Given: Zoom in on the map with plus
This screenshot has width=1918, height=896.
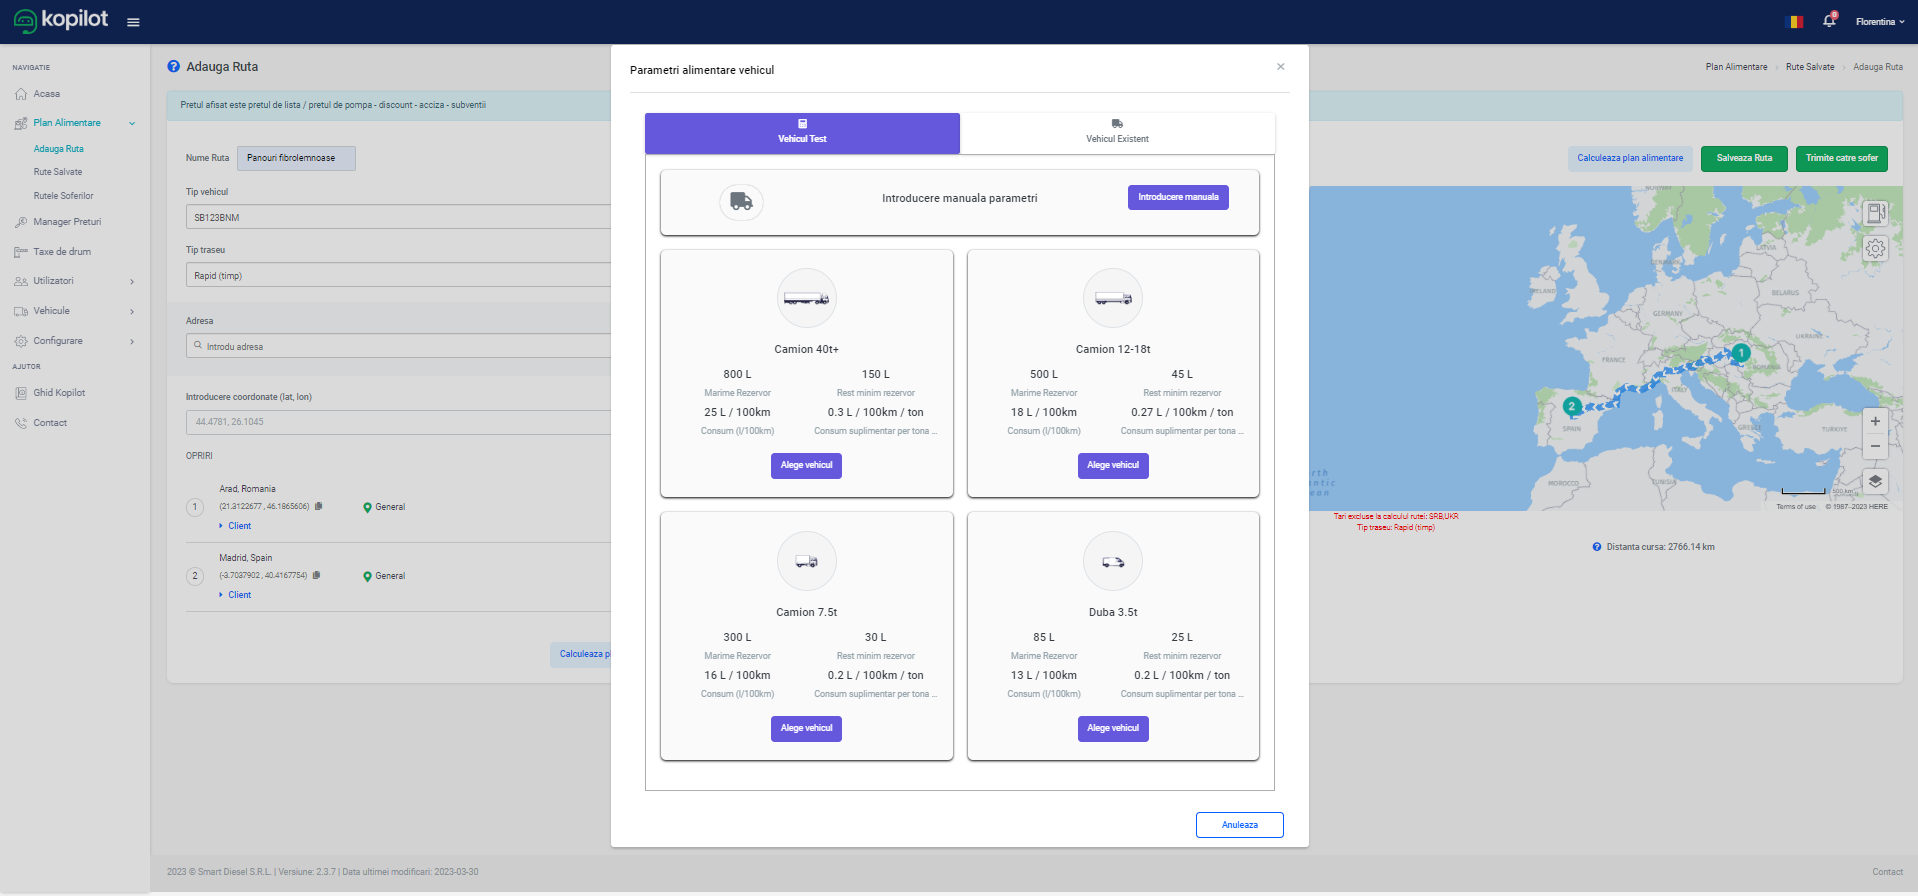Looking at the screenshot, I should [1875, 421].
